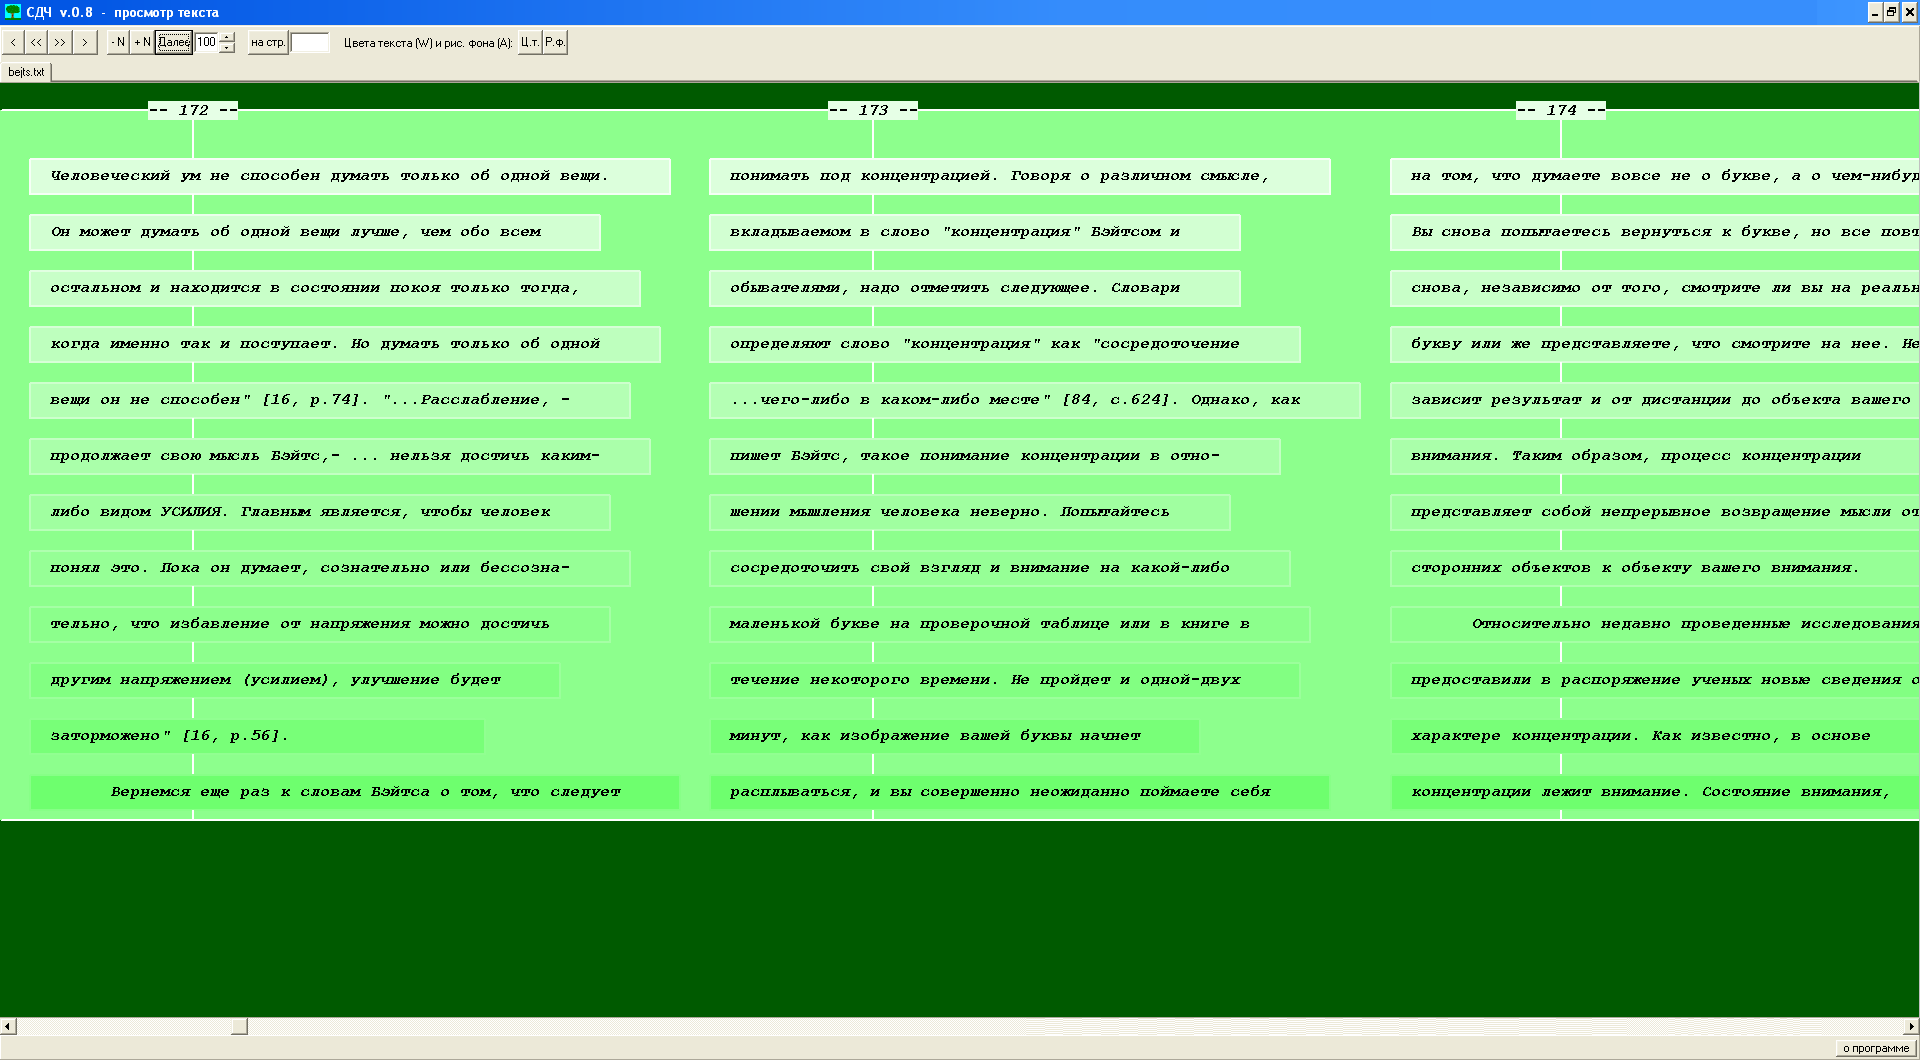Open text color picker "Ц.т."
This screenshot has width=1920, height=1060.
529,42
